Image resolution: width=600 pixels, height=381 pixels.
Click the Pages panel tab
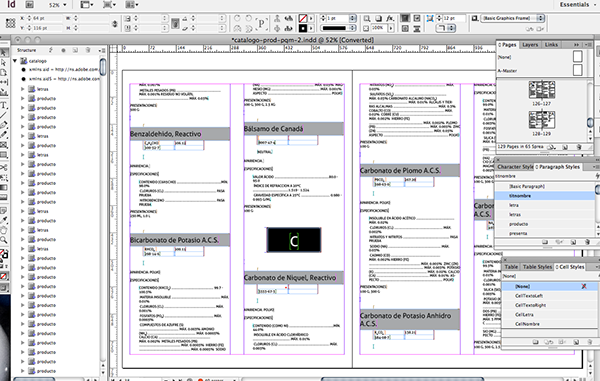pos(508,45)
